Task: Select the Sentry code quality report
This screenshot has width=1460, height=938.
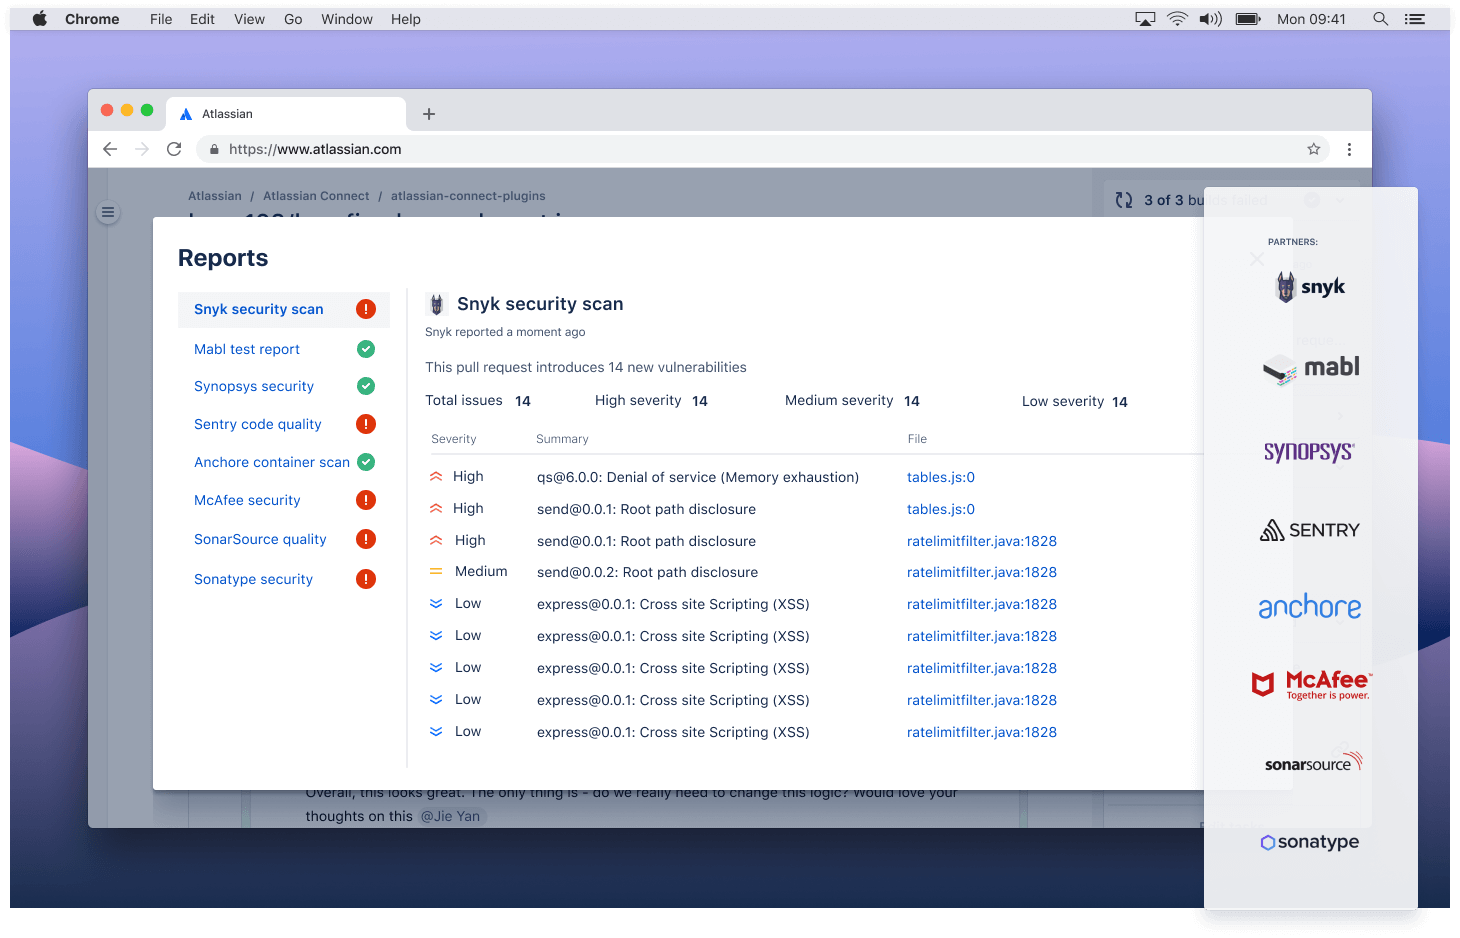Action: 257,424
